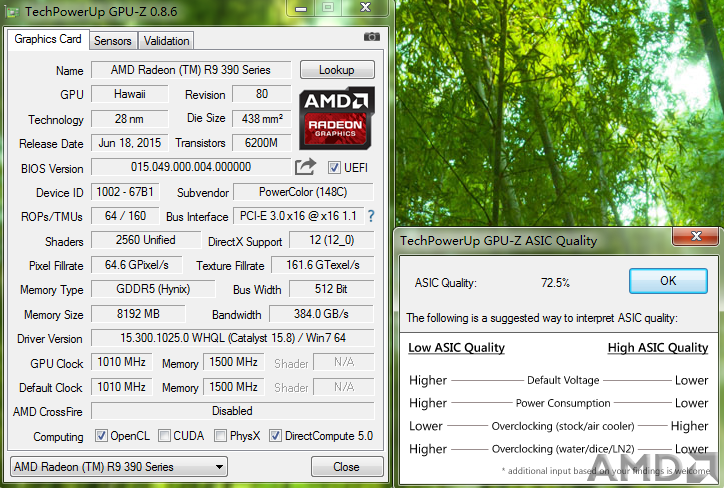Toggle the OpenCL checkbox
Screen dimensions: 724x488
tap(101, 435)
